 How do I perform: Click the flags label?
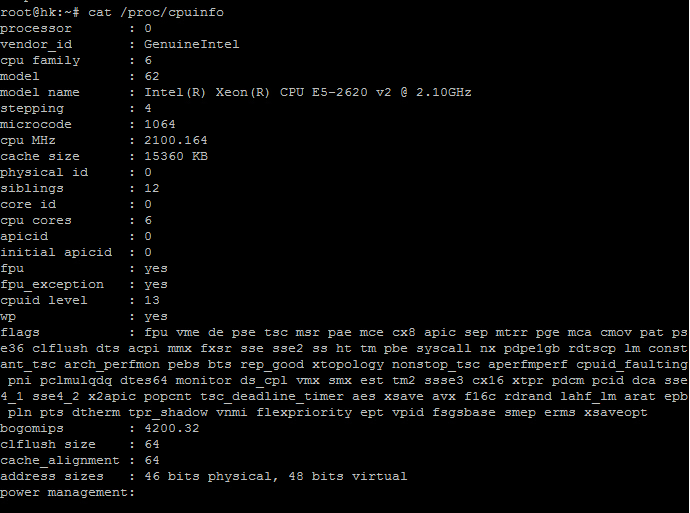point(20,333)
